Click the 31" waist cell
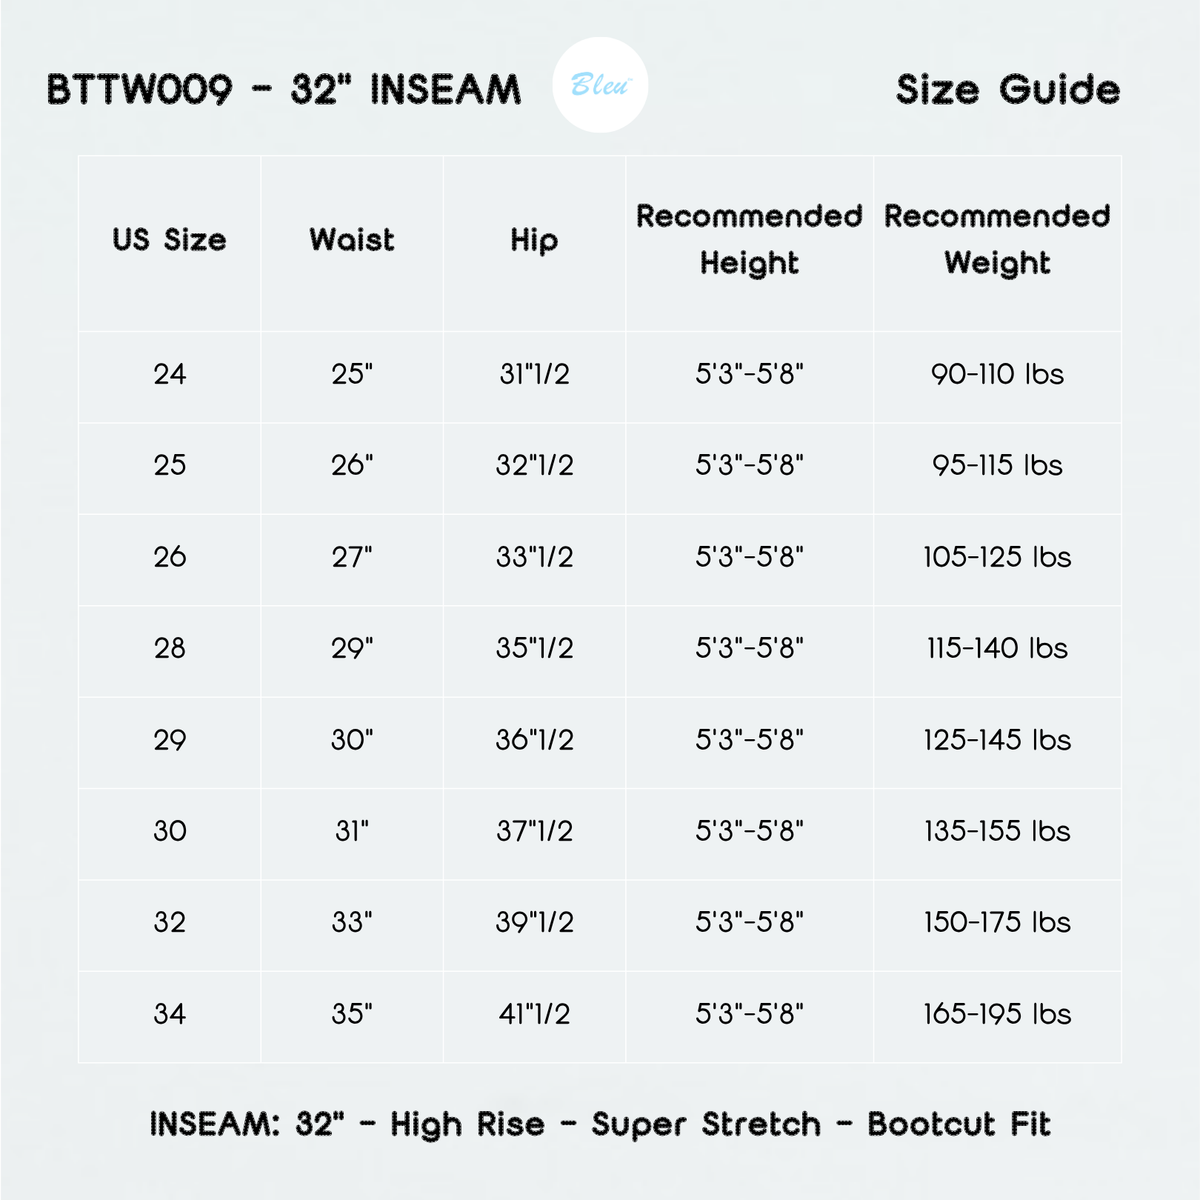Image resolution: width=1200 pixels, height=1200 pixels. 352,831
